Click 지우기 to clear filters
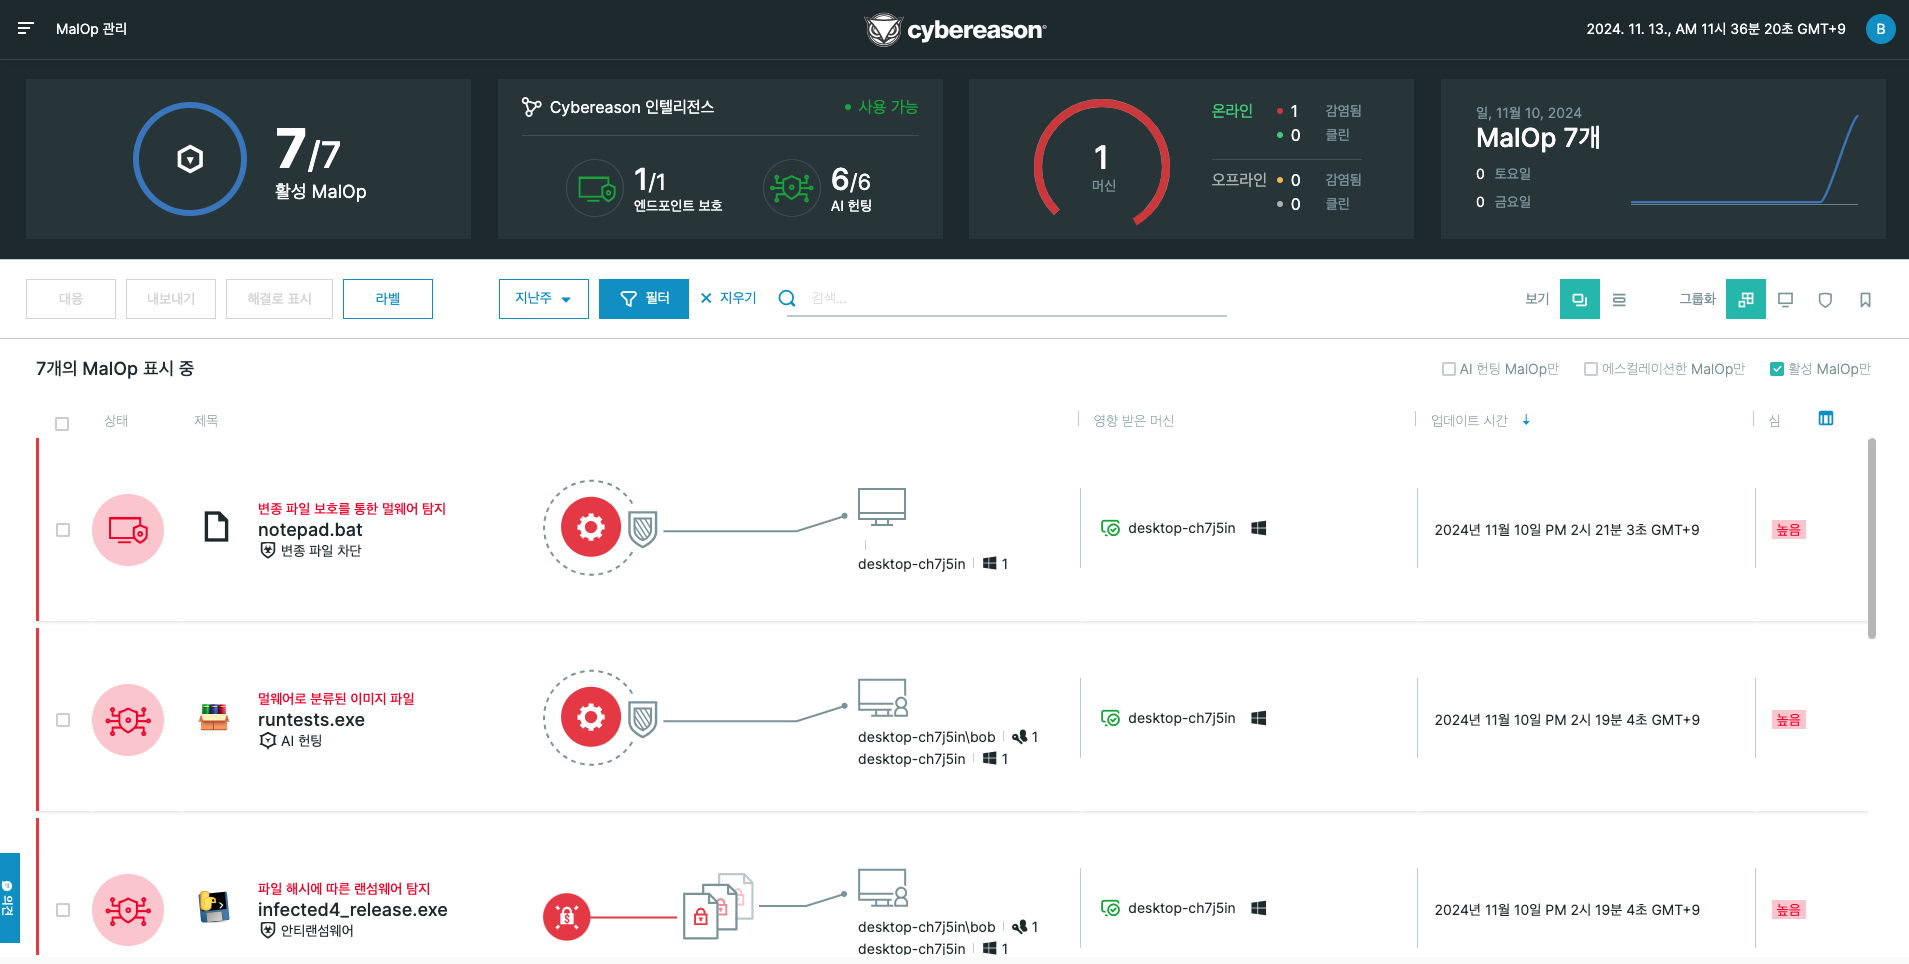Image resolution: width=1909 pixels, height=964 pixels. [729, 298]
